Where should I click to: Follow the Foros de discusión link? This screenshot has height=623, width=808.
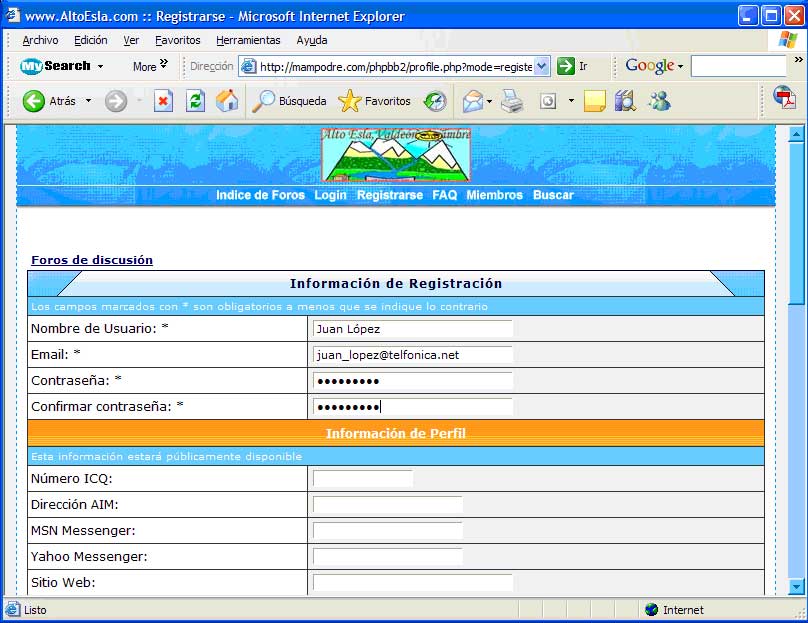(x=92, y=260)
